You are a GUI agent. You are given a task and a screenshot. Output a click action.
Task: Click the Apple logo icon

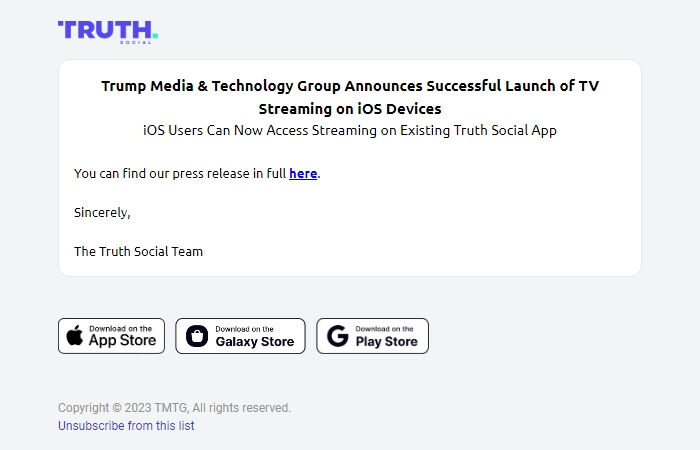click(x=75, y=336)
